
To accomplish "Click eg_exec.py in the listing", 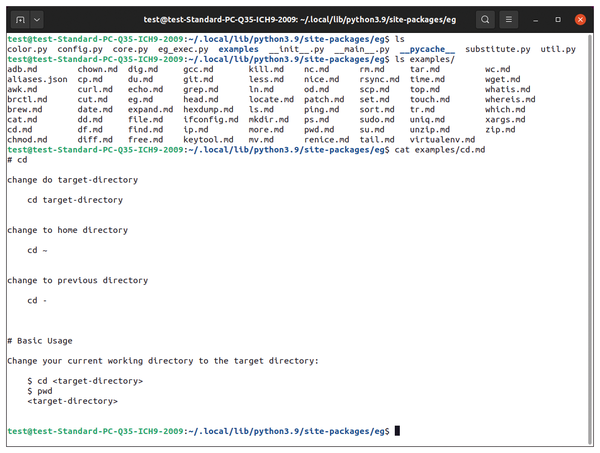I will [x=183, y=49].
